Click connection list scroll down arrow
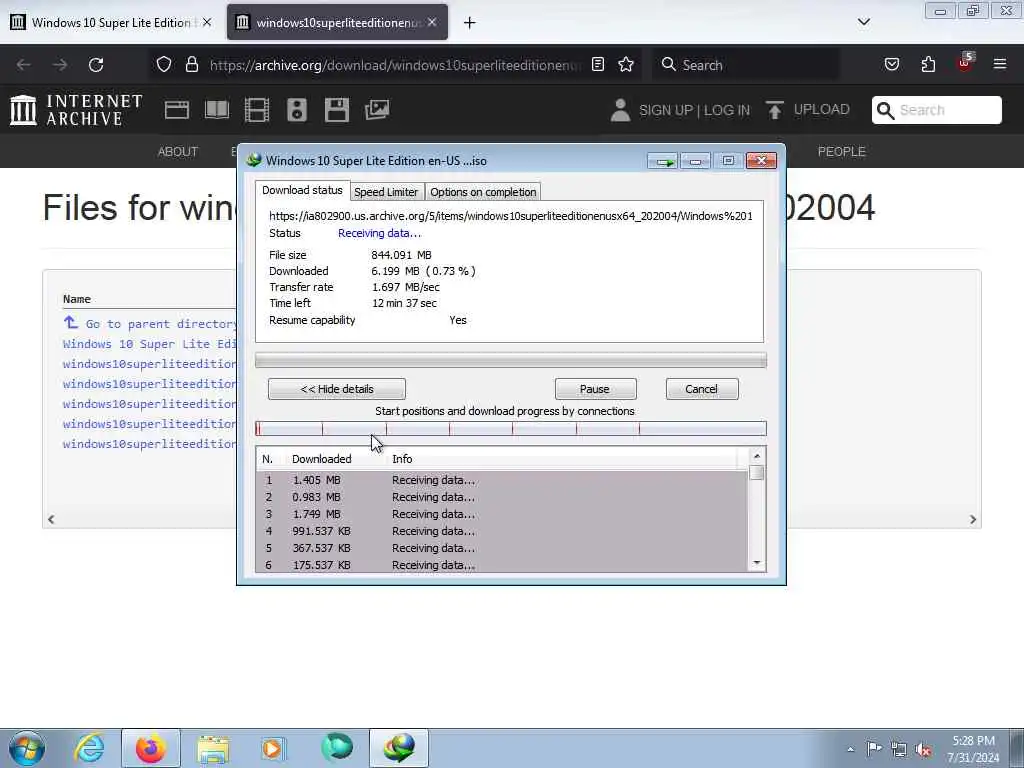 click(757, 563)
